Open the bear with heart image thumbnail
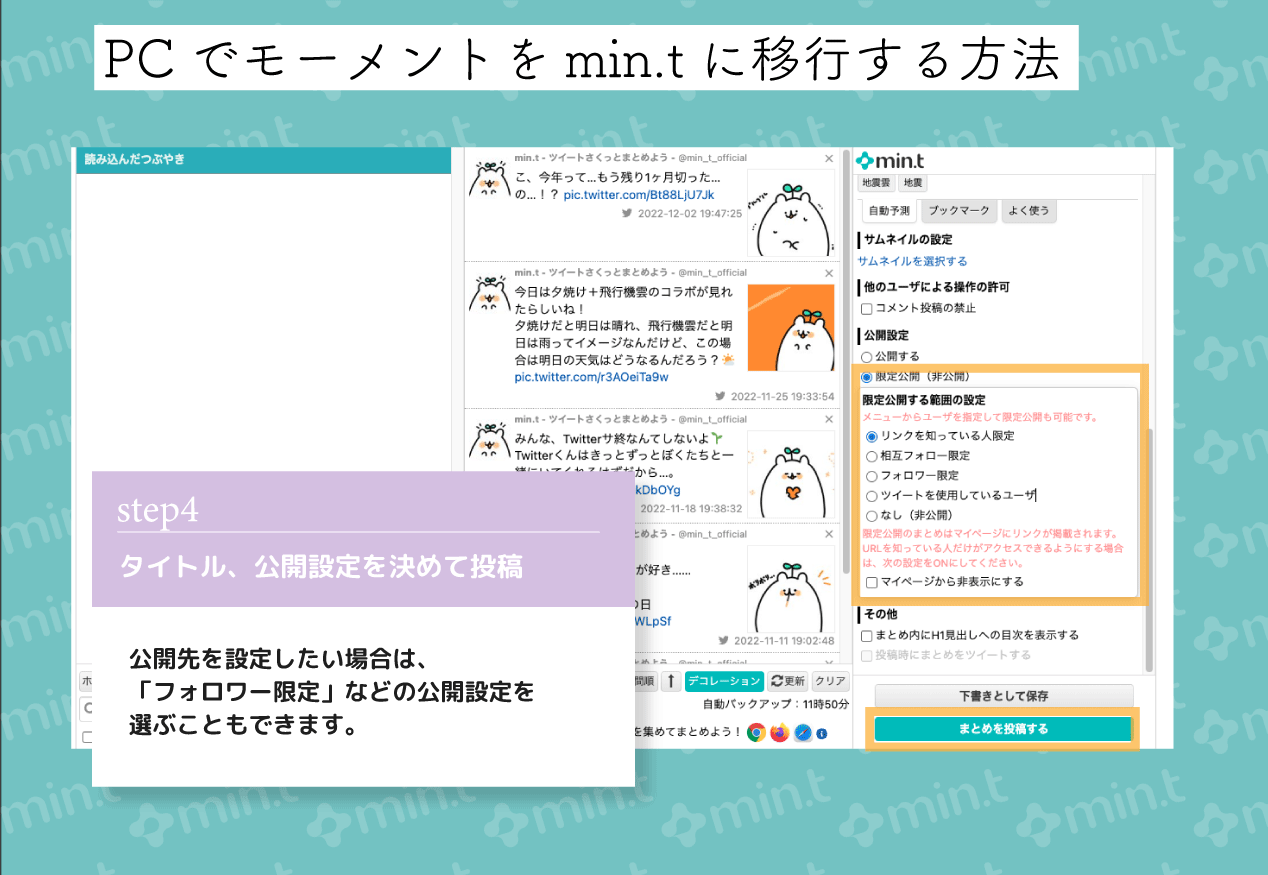Viewport: 1268px width, 875px height. point(791,474)
